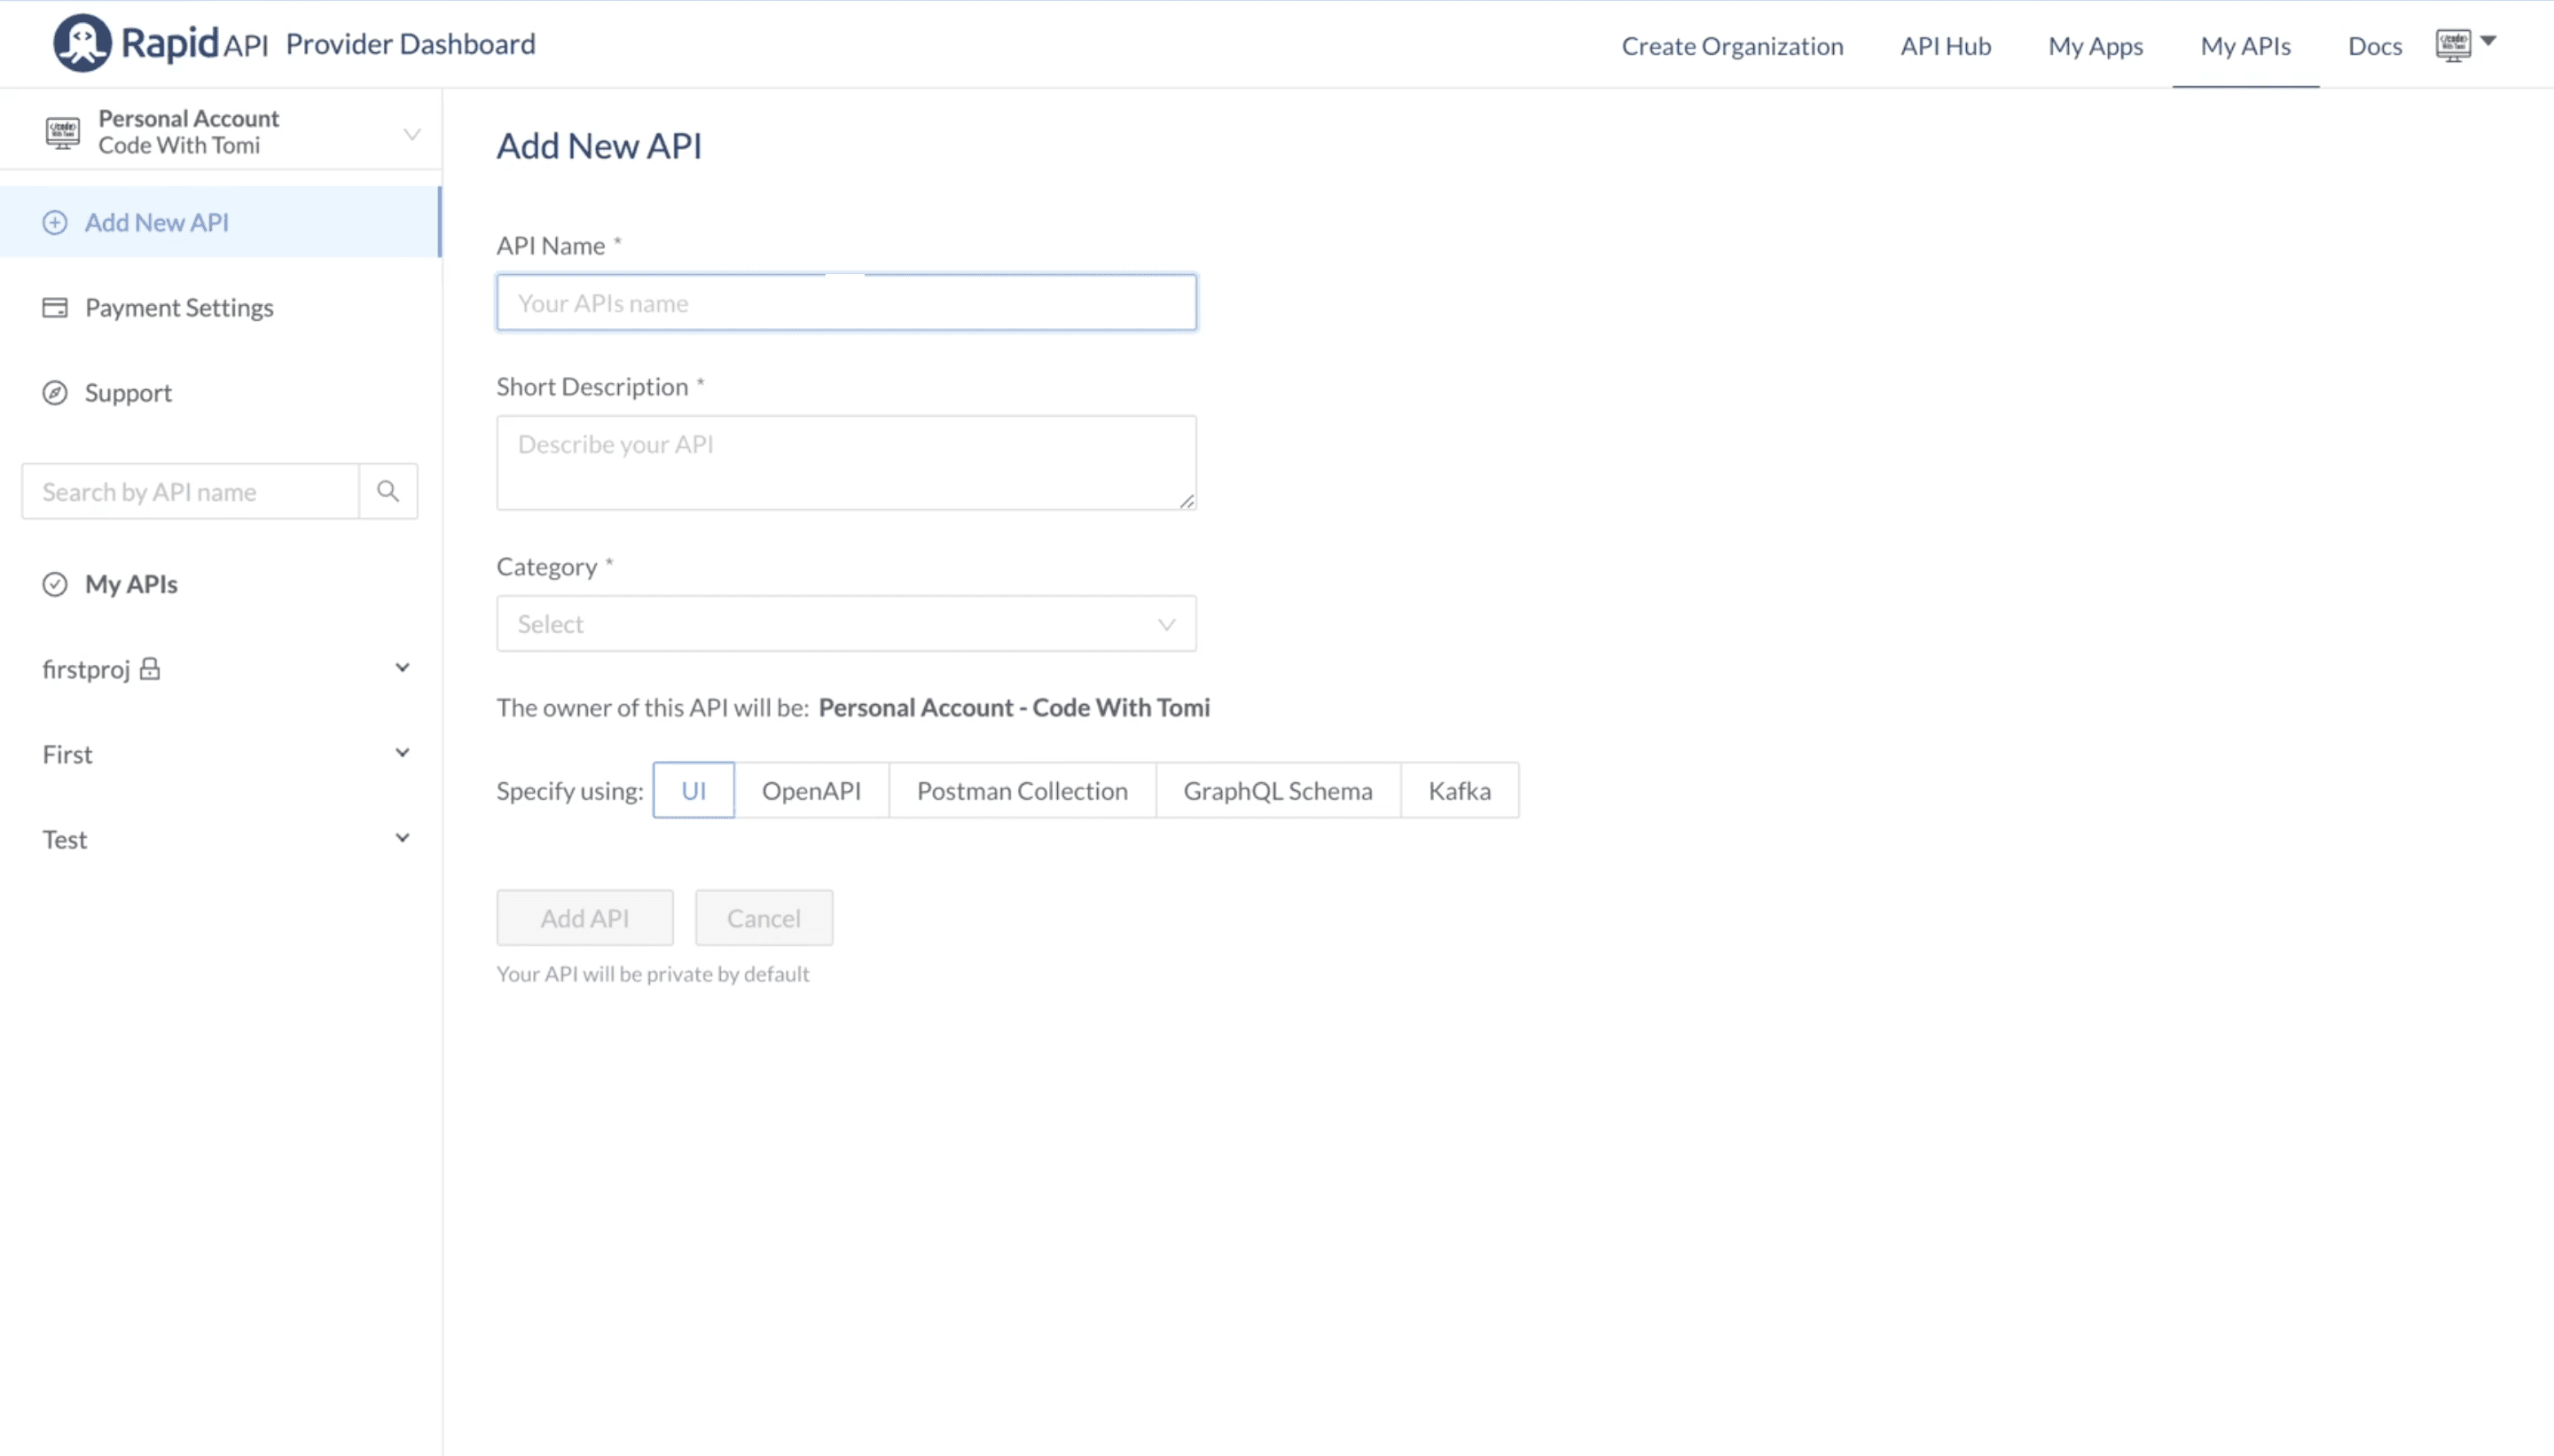2554x1456 pixels.
Task: Click the lock icon beside firstproj
Action: click(149, 668)
